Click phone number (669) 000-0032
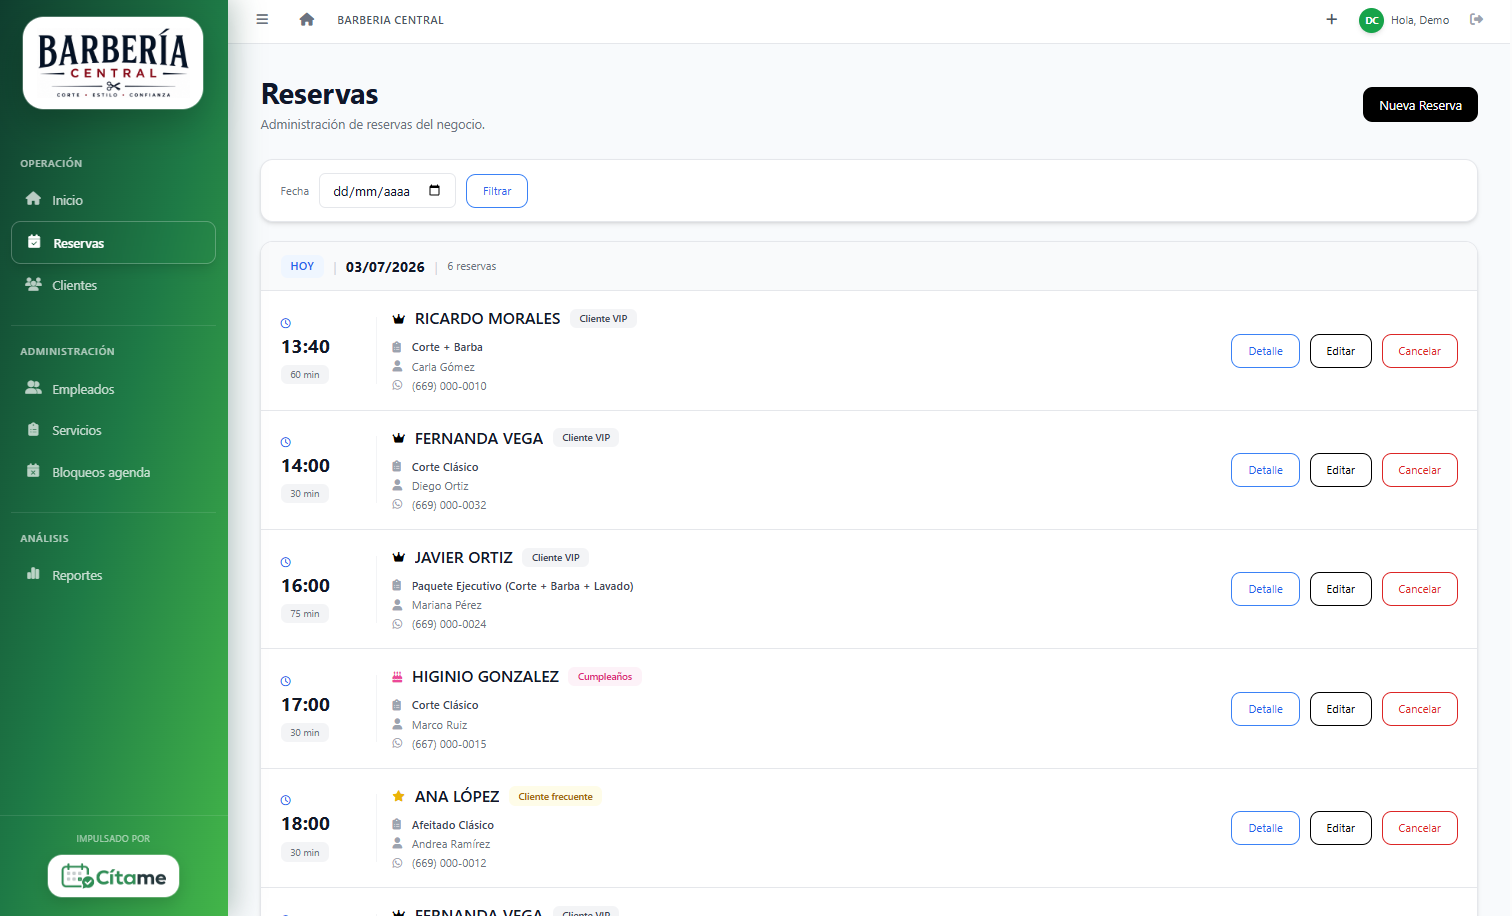The width and height of the screenshot is (1512, 916). pyautogui.click(x=449, y=505)
